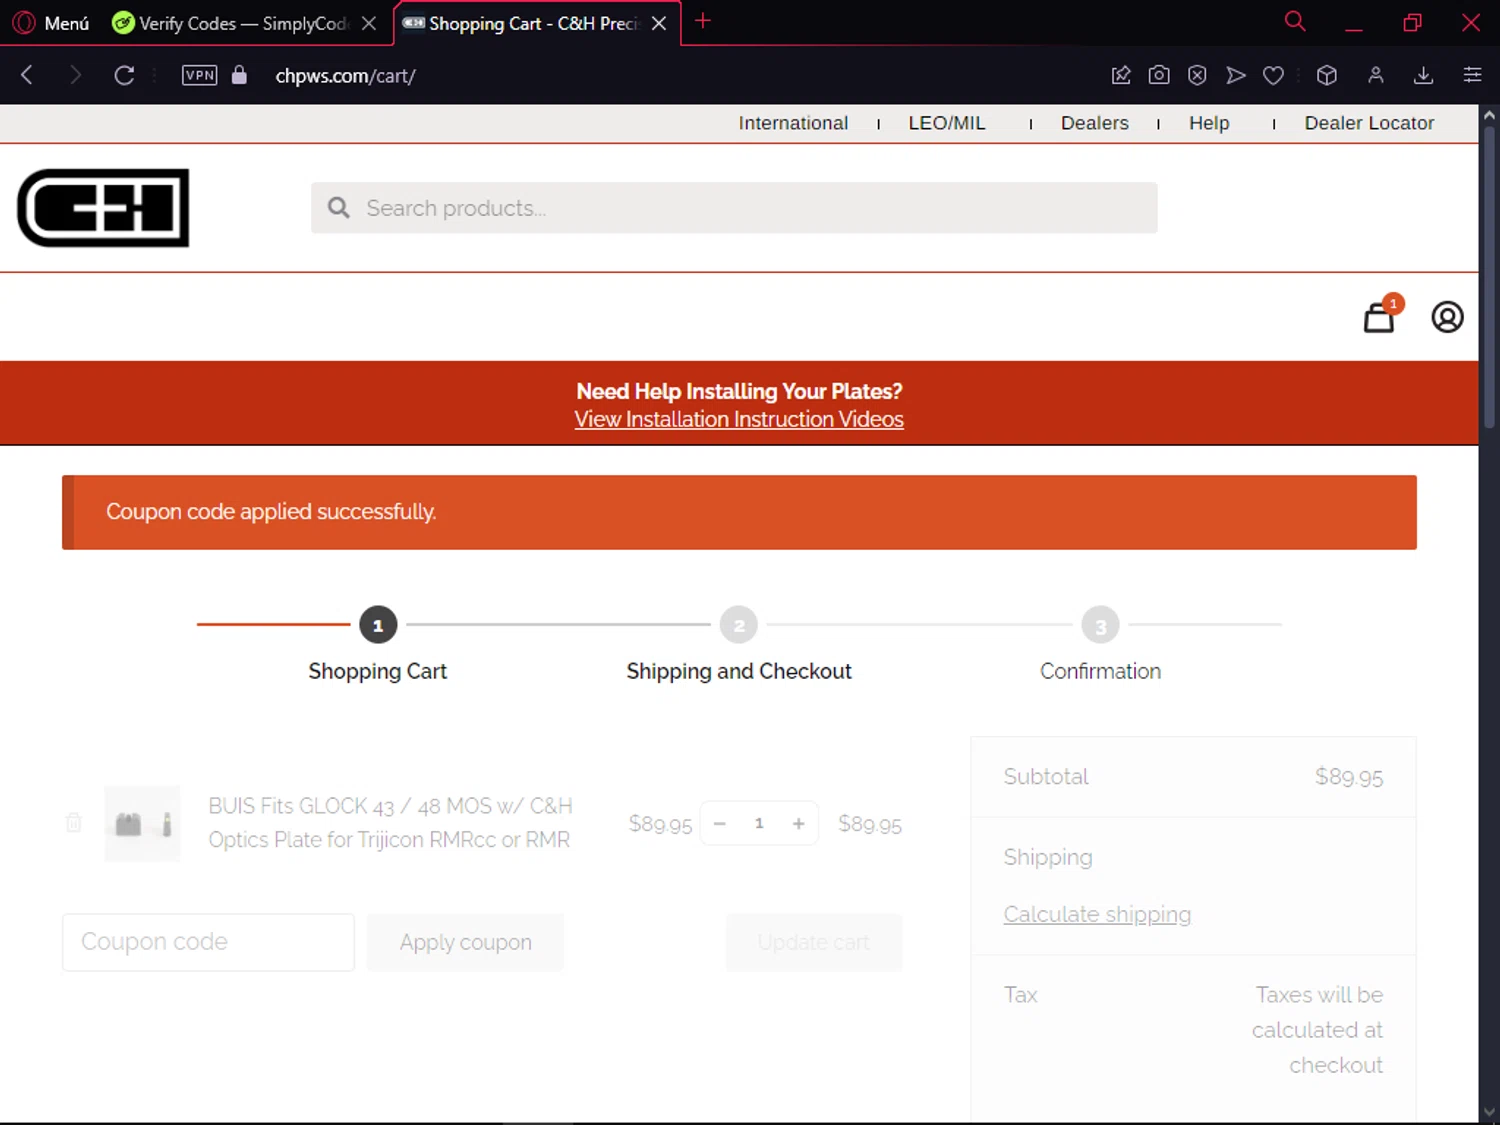Restore down the browser window
Viewport: 1500px width, 1125px height.
click(x=1412, y=23)
